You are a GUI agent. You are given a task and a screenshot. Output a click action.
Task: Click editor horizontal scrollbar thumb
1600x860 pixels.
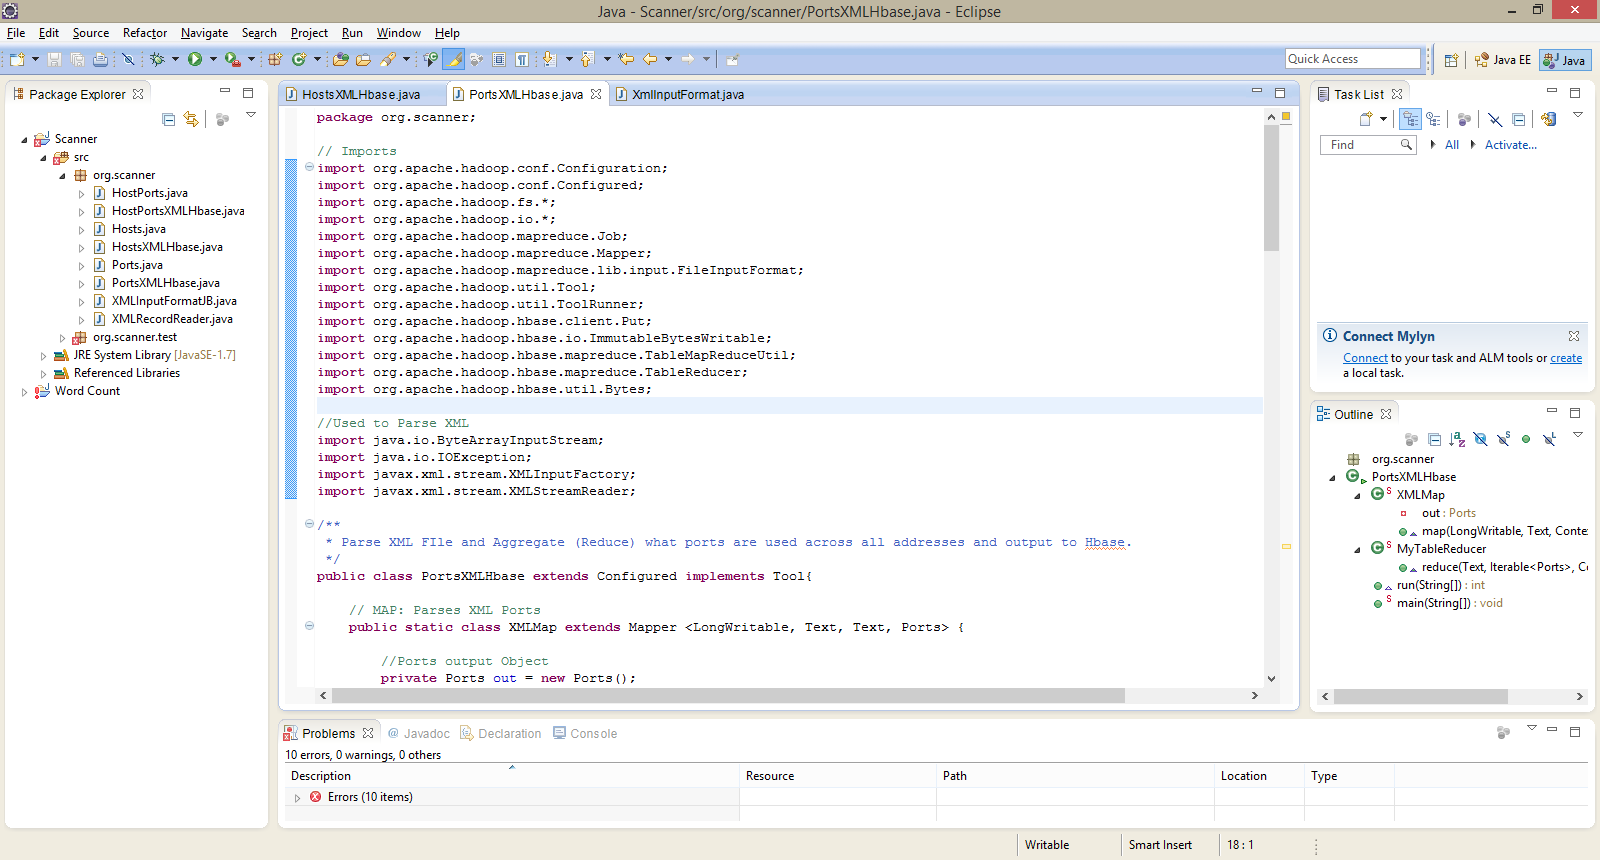point(728,695)
